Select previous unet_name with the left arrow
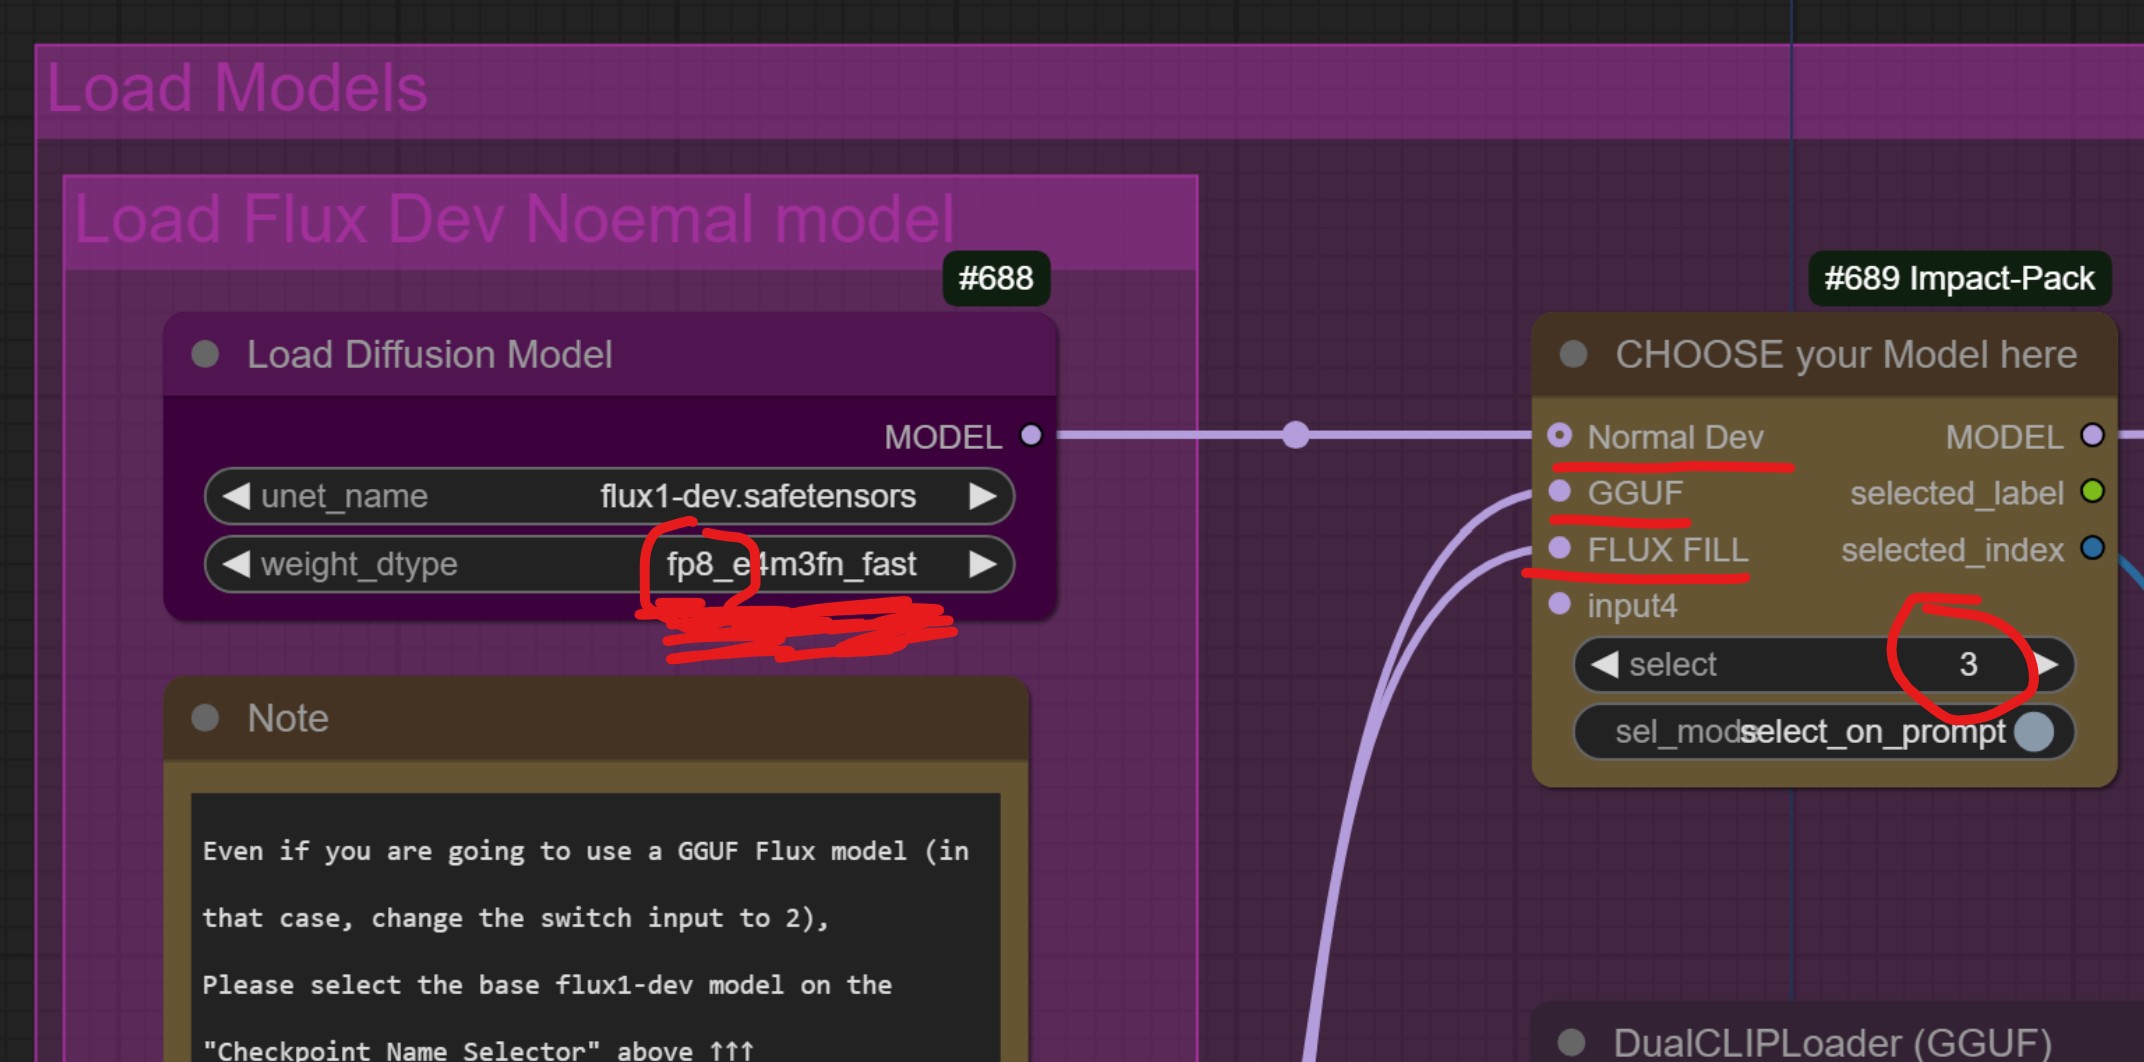The image size is (2144, 1062). click(x=236, y=496)
